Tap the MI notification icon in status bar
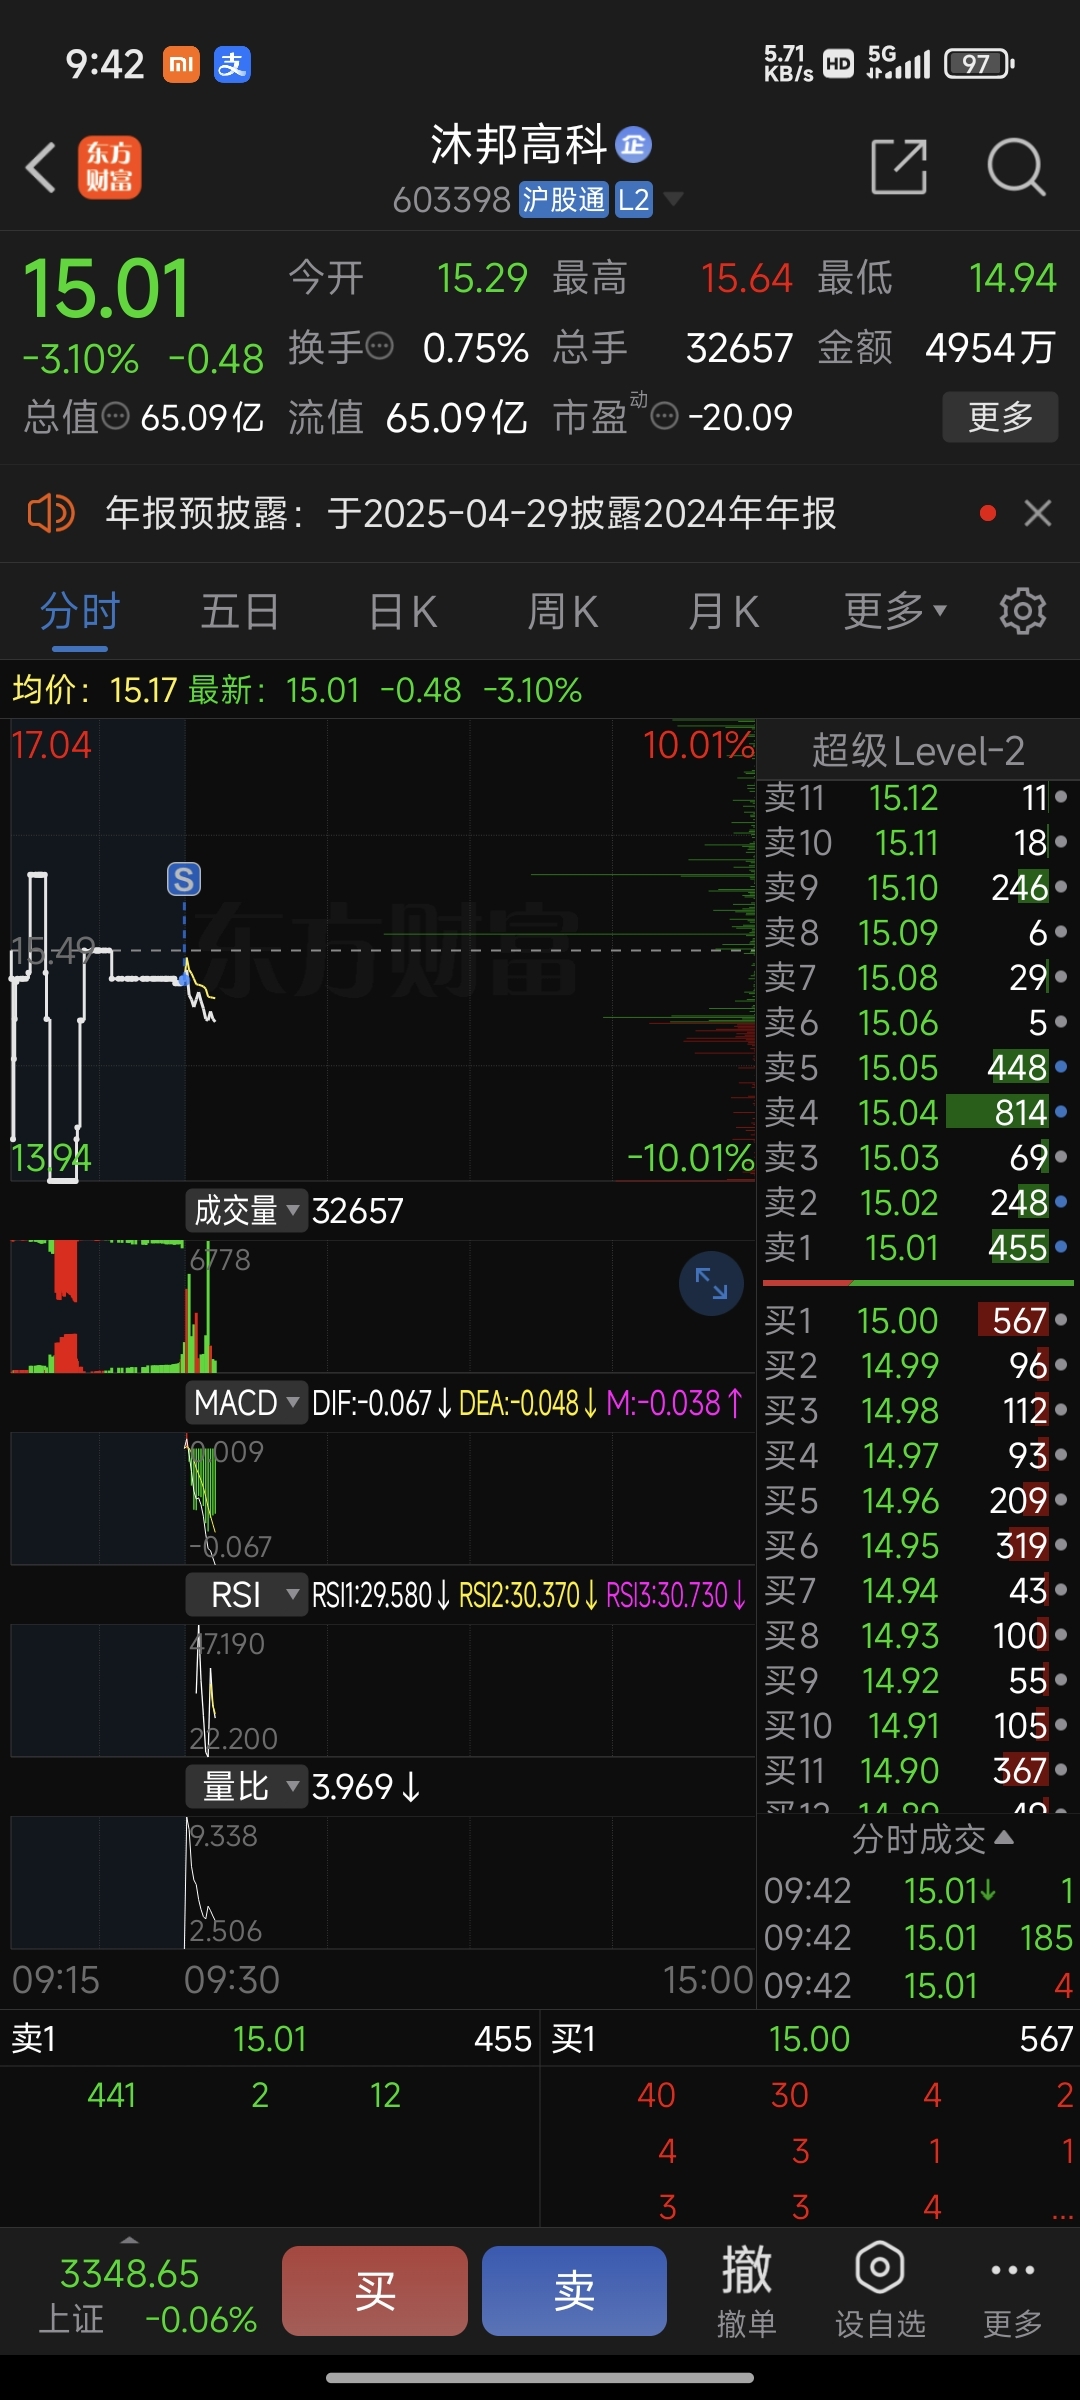The width and height of the screenshot is (1080, 2400). [181, 65]
